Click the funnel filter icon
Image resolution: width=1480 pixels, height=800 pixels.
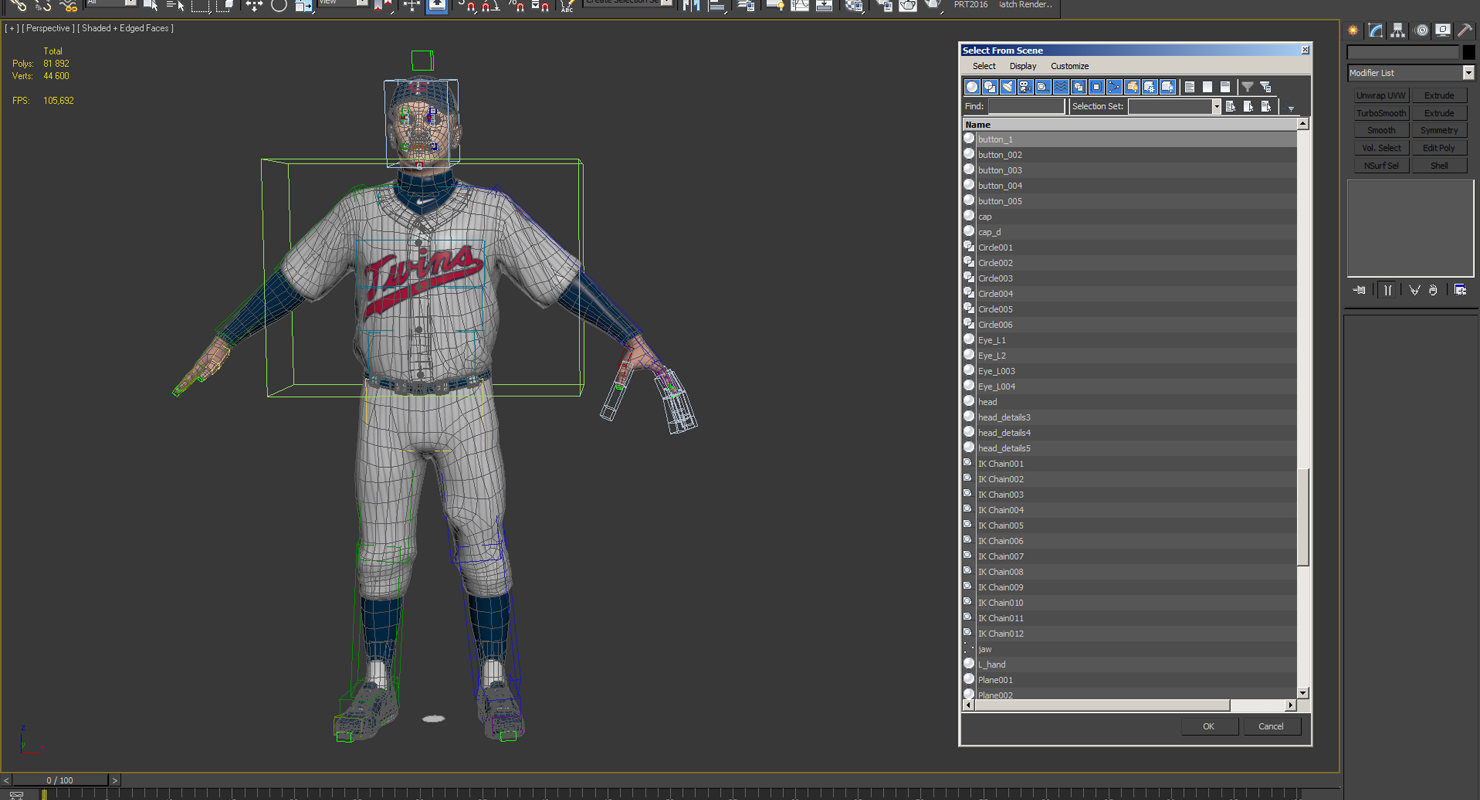[x=1247, y=87]
